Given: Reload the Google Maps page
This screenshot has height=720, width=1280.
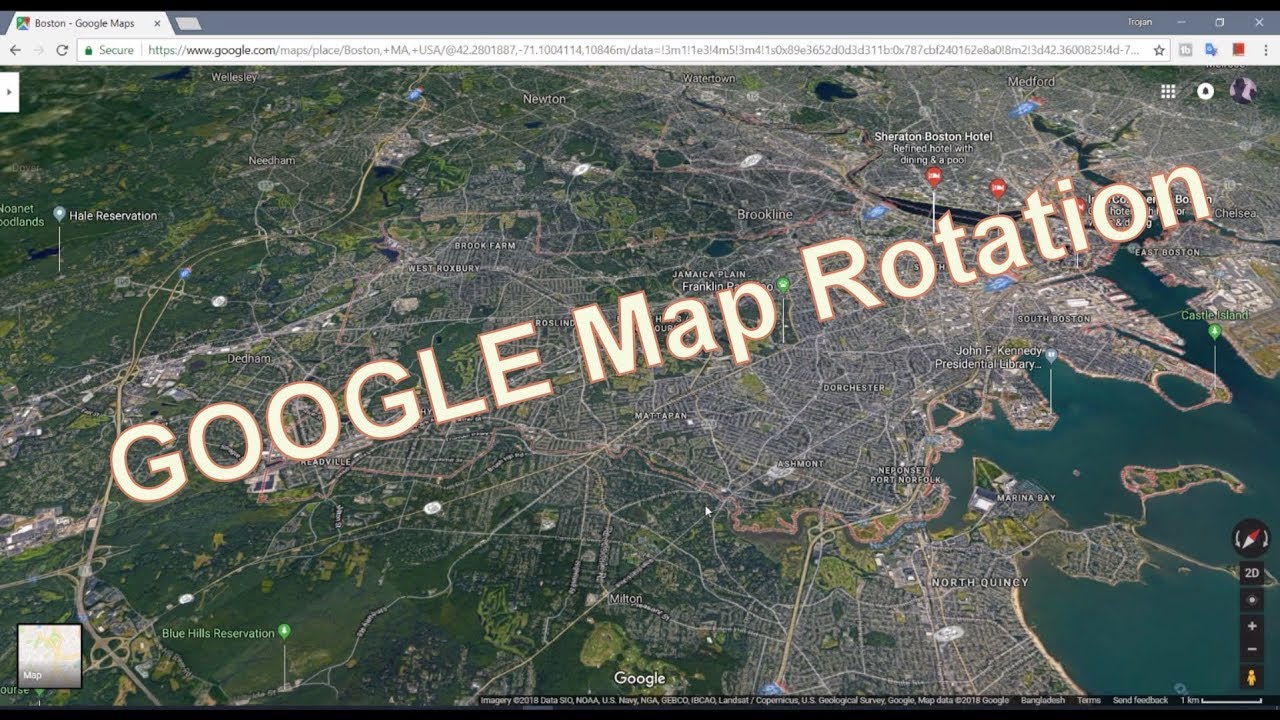Looking at the screenshot, I should tap(62, 50).
